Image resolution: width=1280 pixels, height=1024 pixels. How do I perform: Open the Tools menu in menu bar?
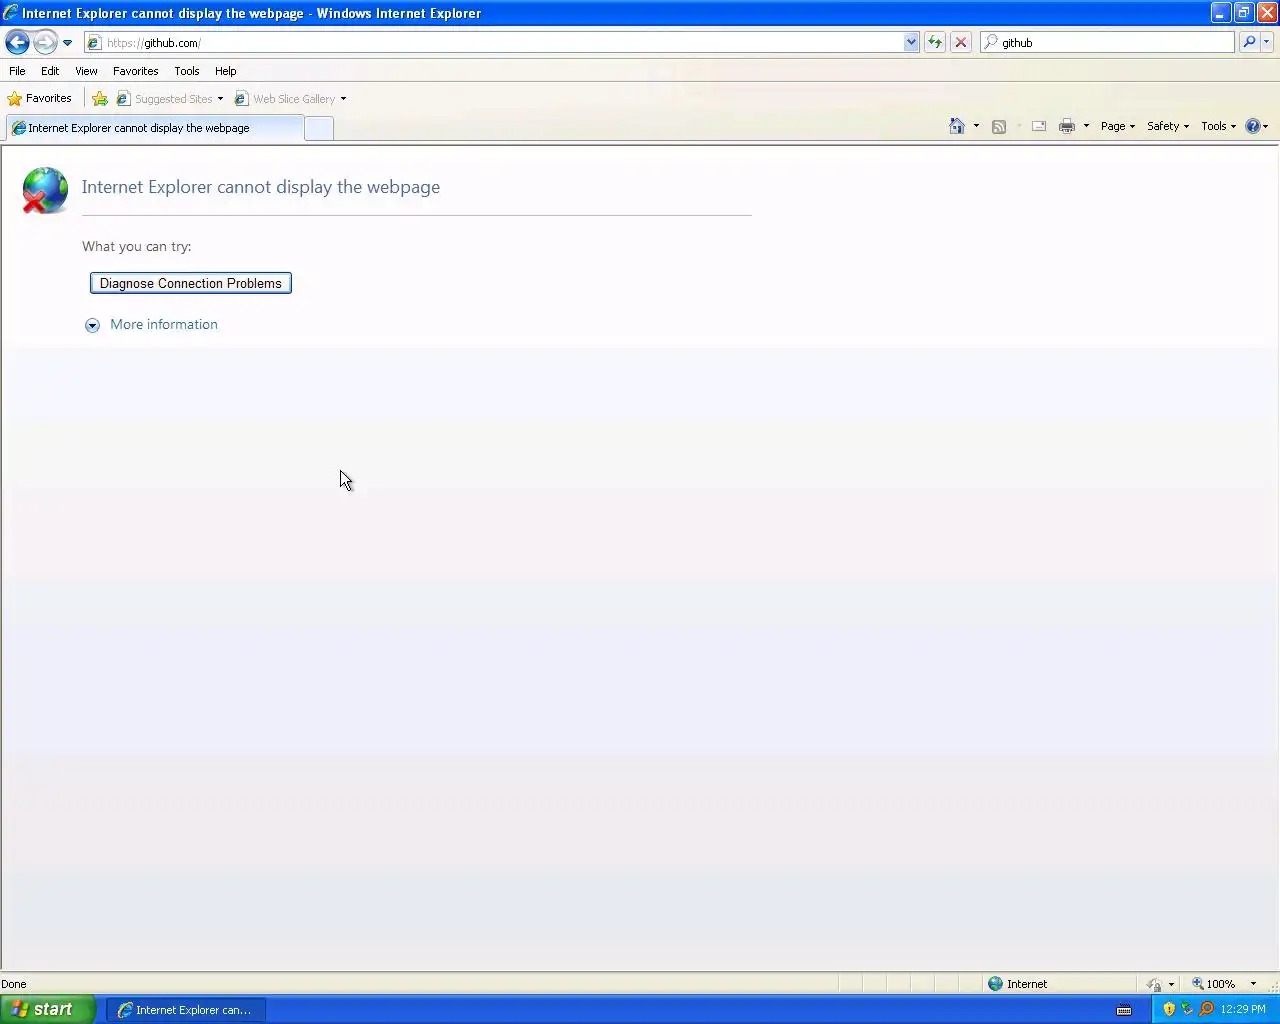point(186,71)
